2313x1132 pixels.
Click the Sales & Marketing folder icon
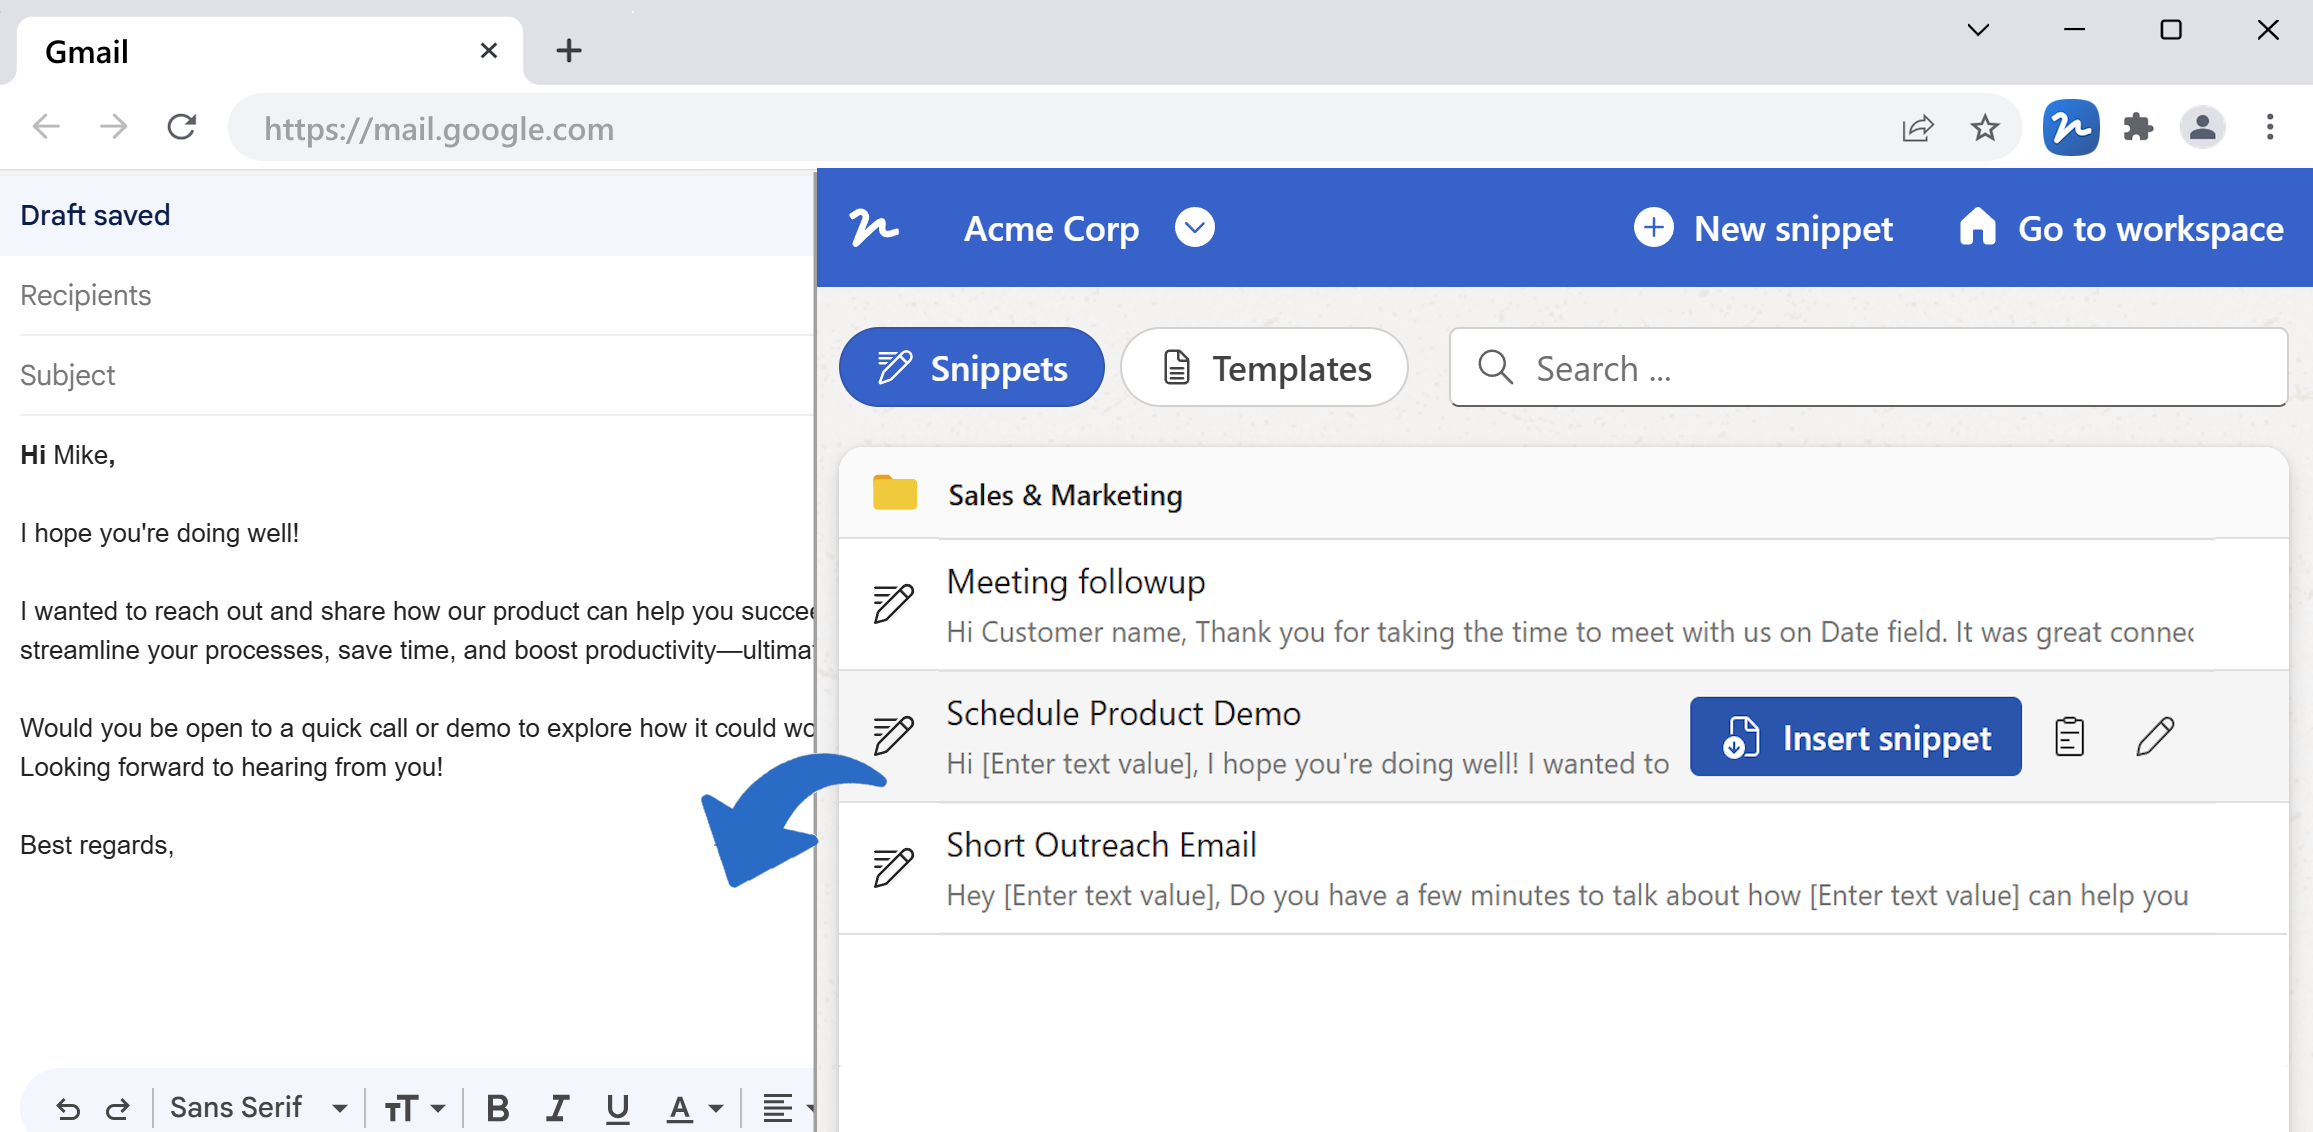tap(894, 494)
